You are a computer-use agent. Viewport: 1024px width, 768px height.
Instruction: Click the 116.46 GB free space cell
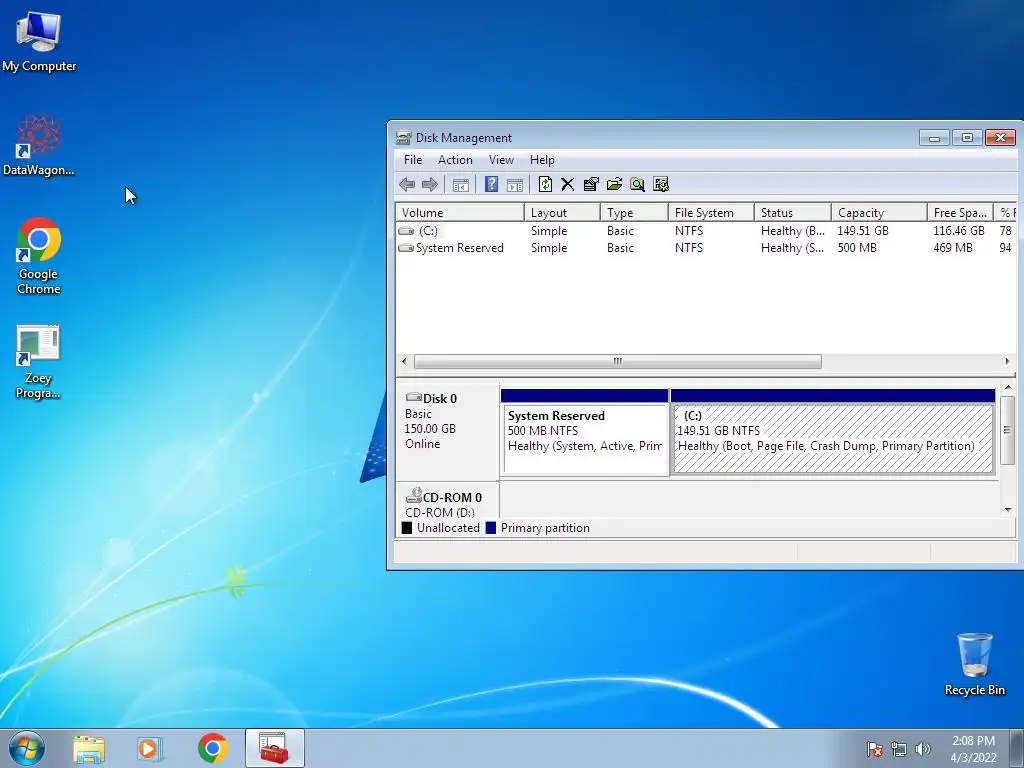[959, 231]
